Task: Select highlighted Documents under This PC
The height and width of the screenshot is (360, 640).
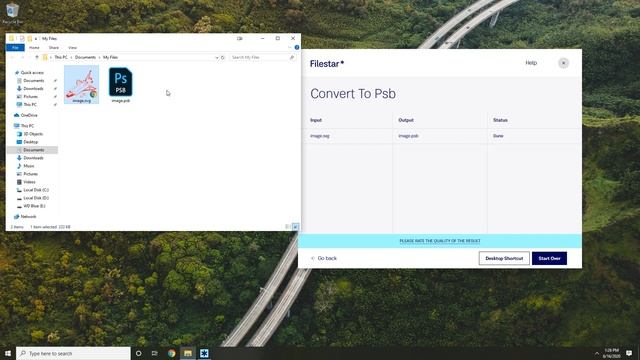Action: [33, 150]
